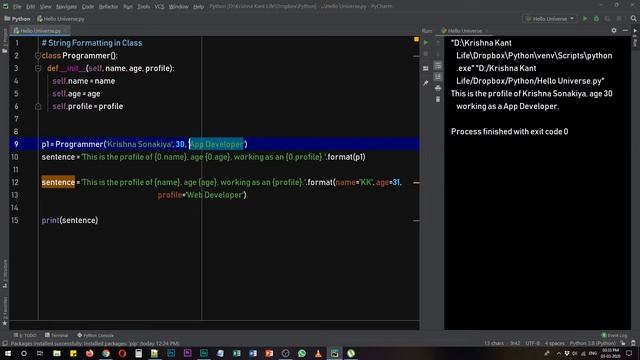
Task: Select Hello Universe tab in Run panel
Action: 464,31
